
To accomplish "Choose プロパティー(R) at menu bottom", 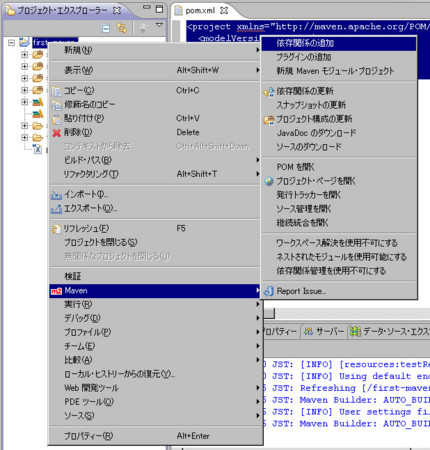I will tap(155, 436).
